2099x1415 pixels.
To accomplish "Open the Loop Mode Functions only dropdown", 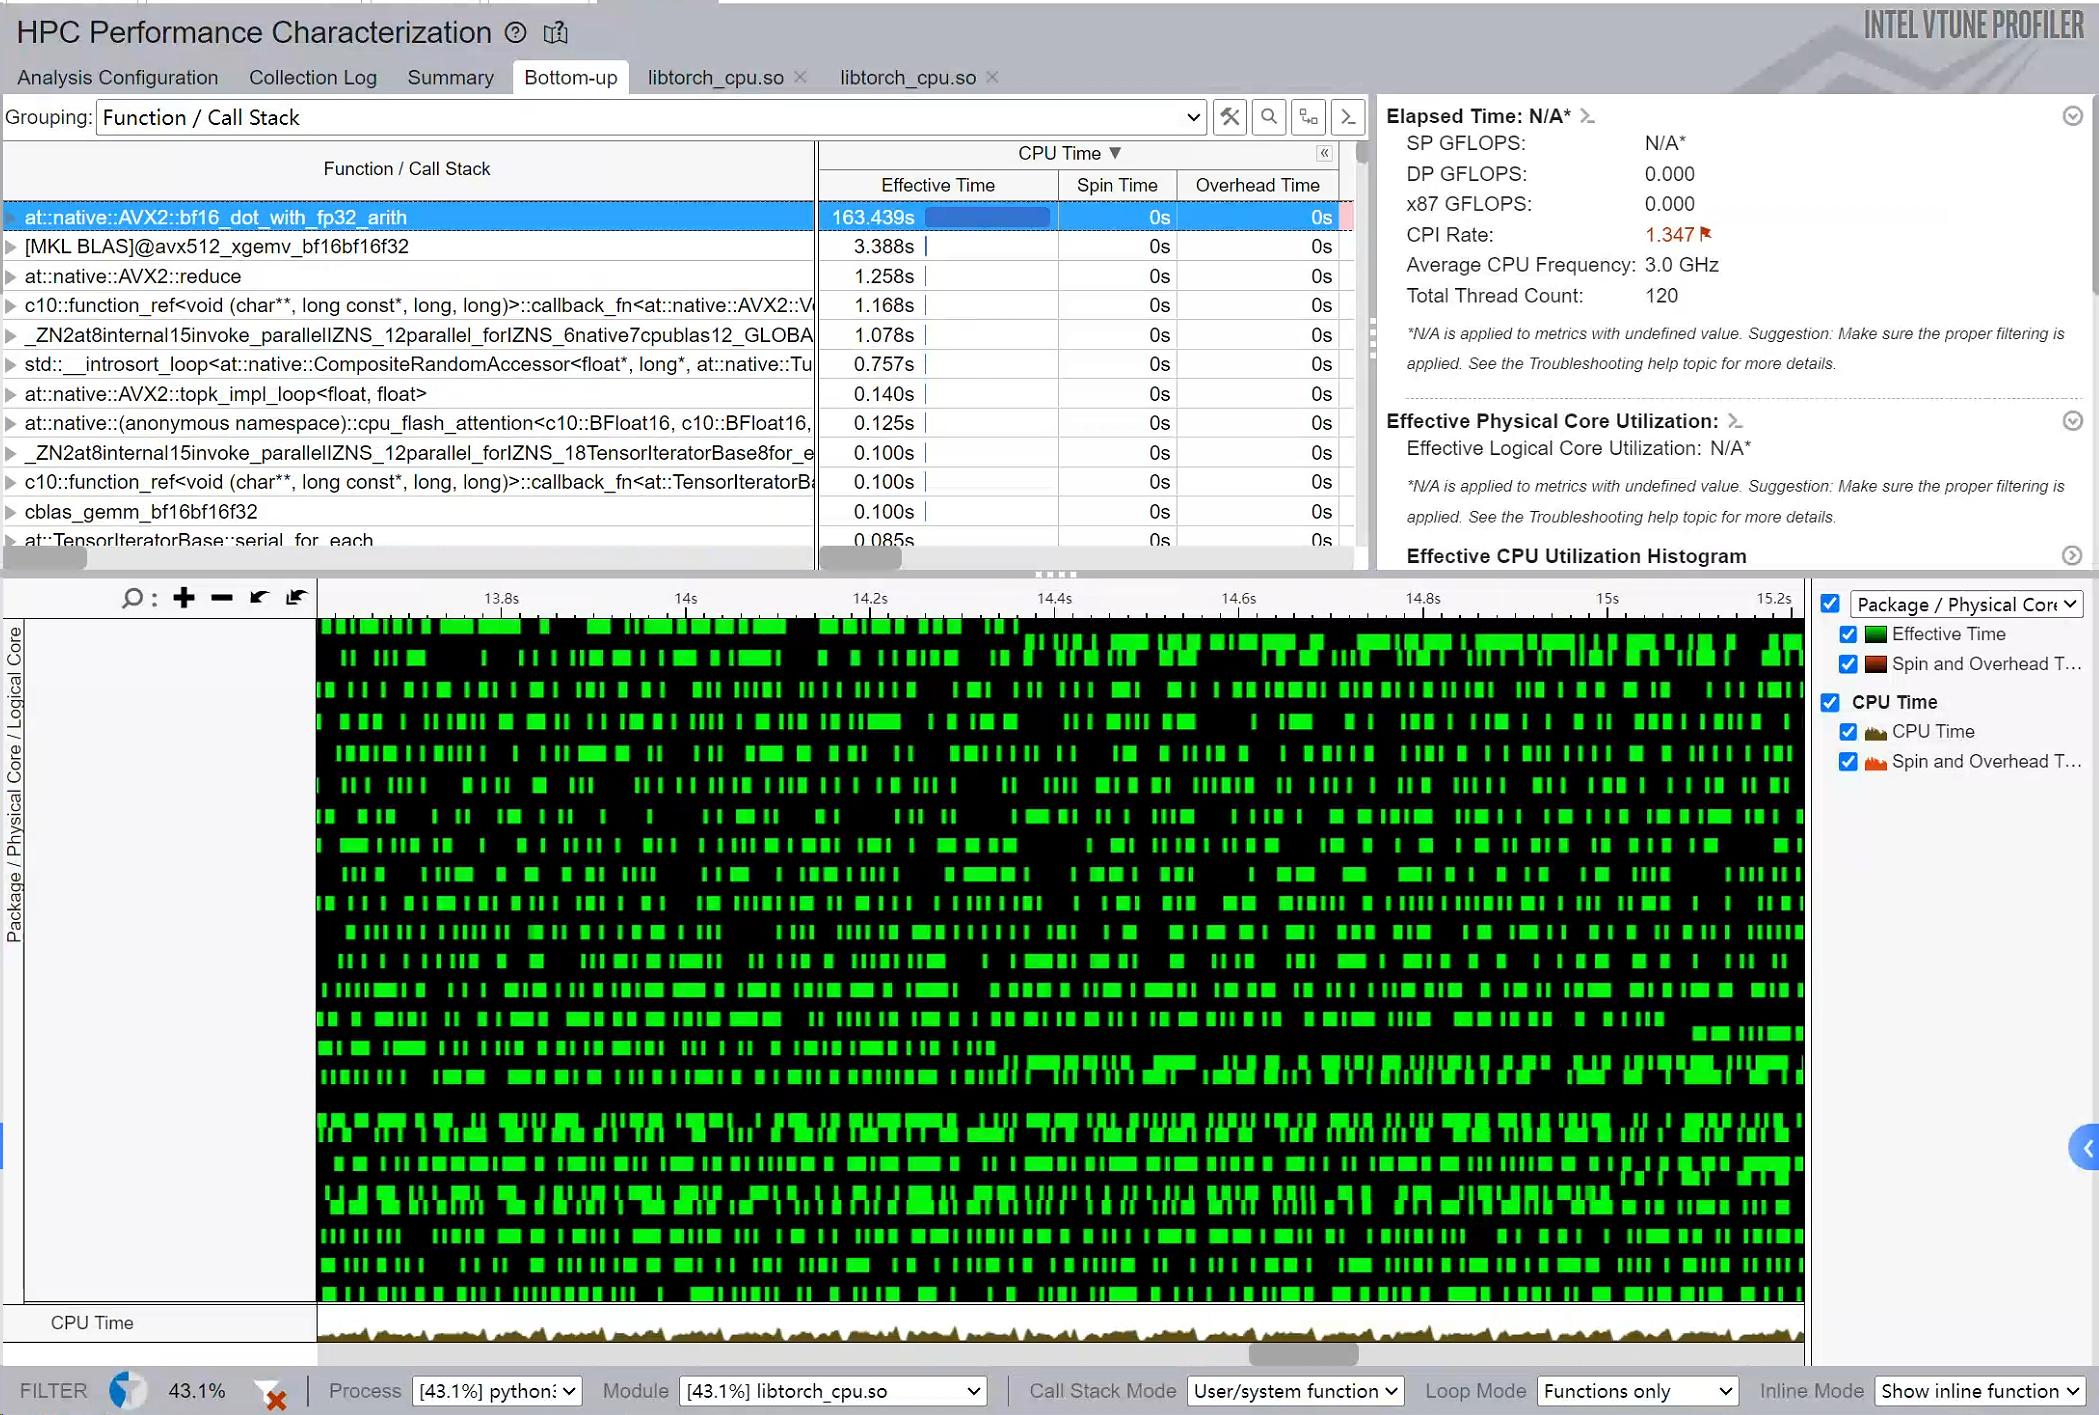I will (x=1637, y=1391).
